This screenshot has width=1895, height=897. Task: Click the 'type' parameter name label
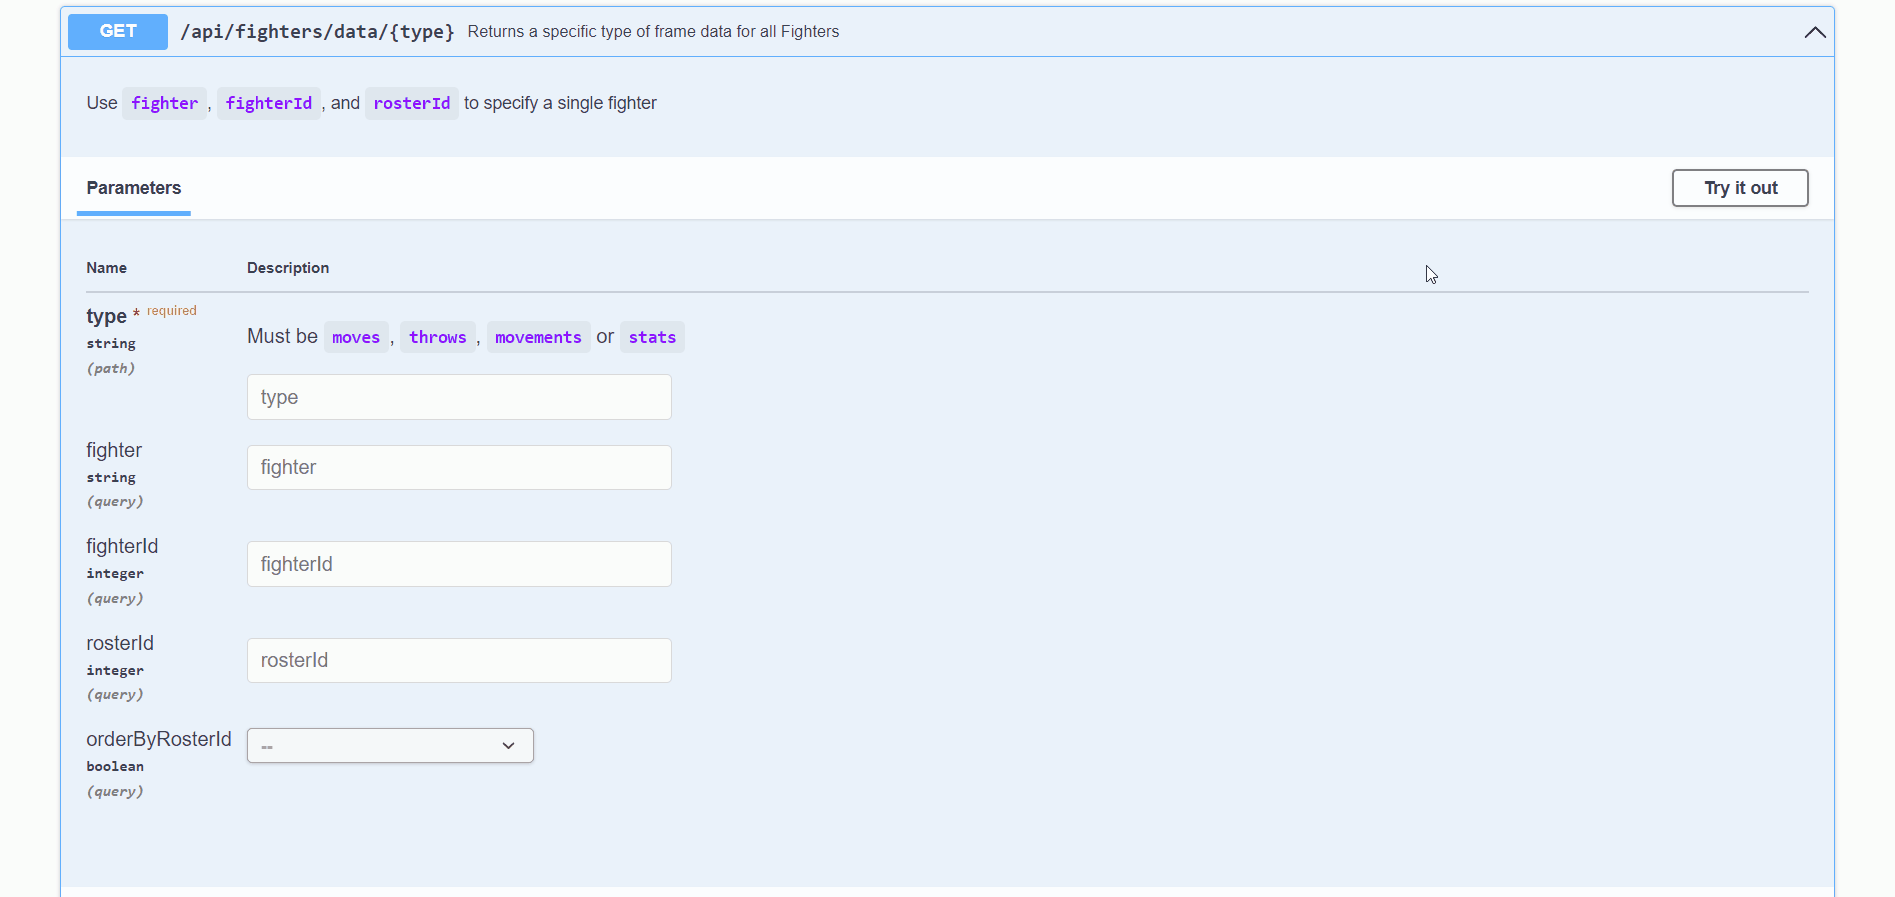[106, 316]
